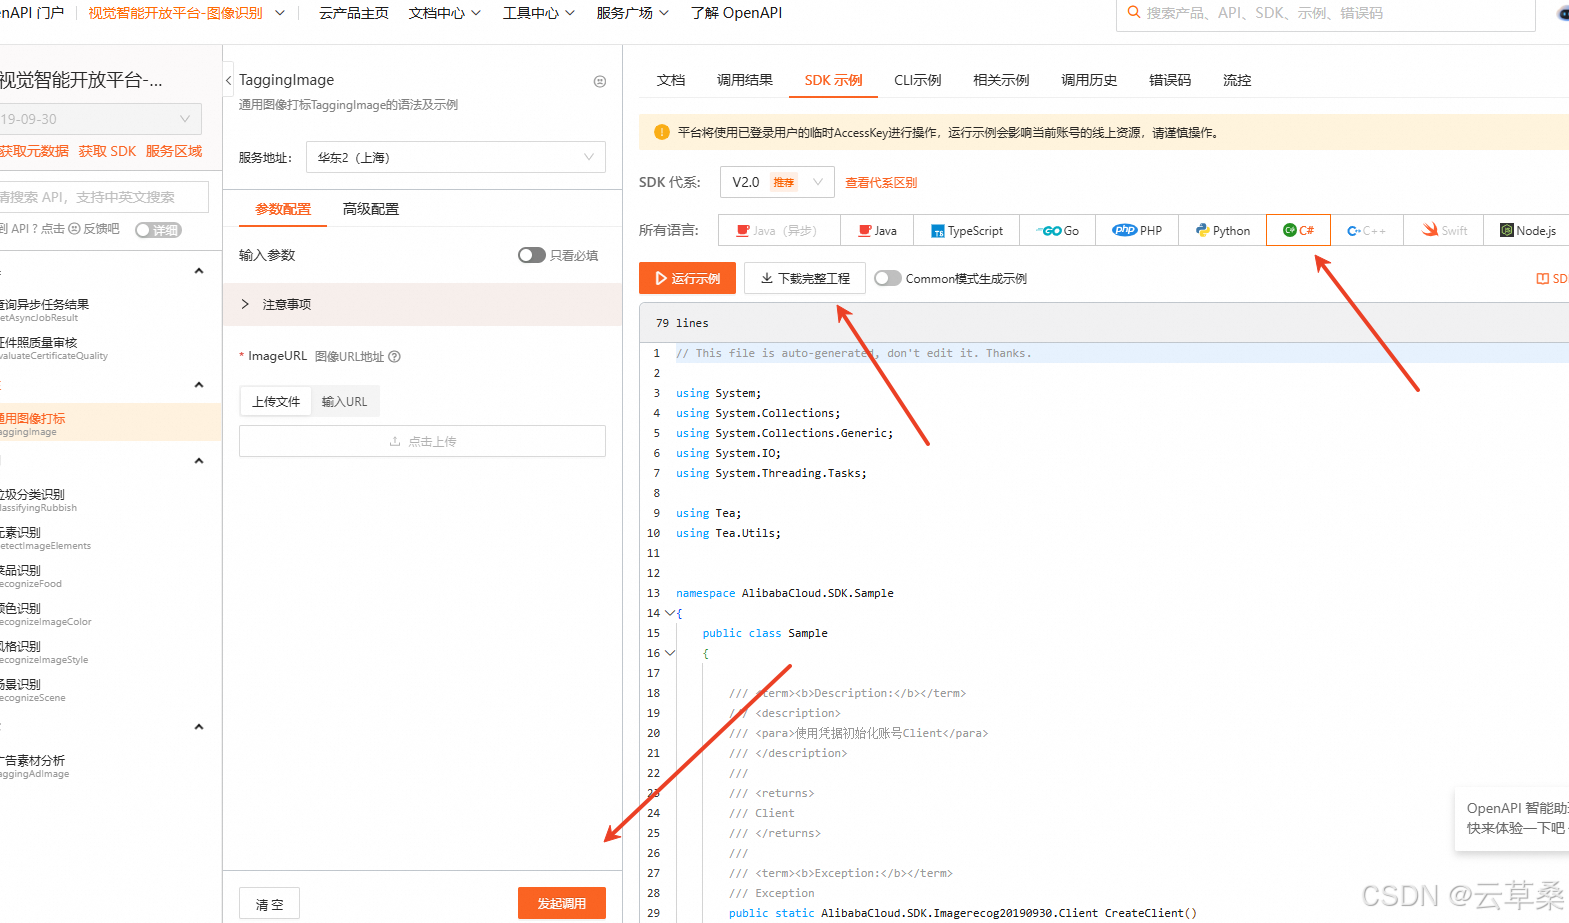The image size is (1569, 923).
Task: Toggle Common模式生成示例 switch
Action: point(887,278)
